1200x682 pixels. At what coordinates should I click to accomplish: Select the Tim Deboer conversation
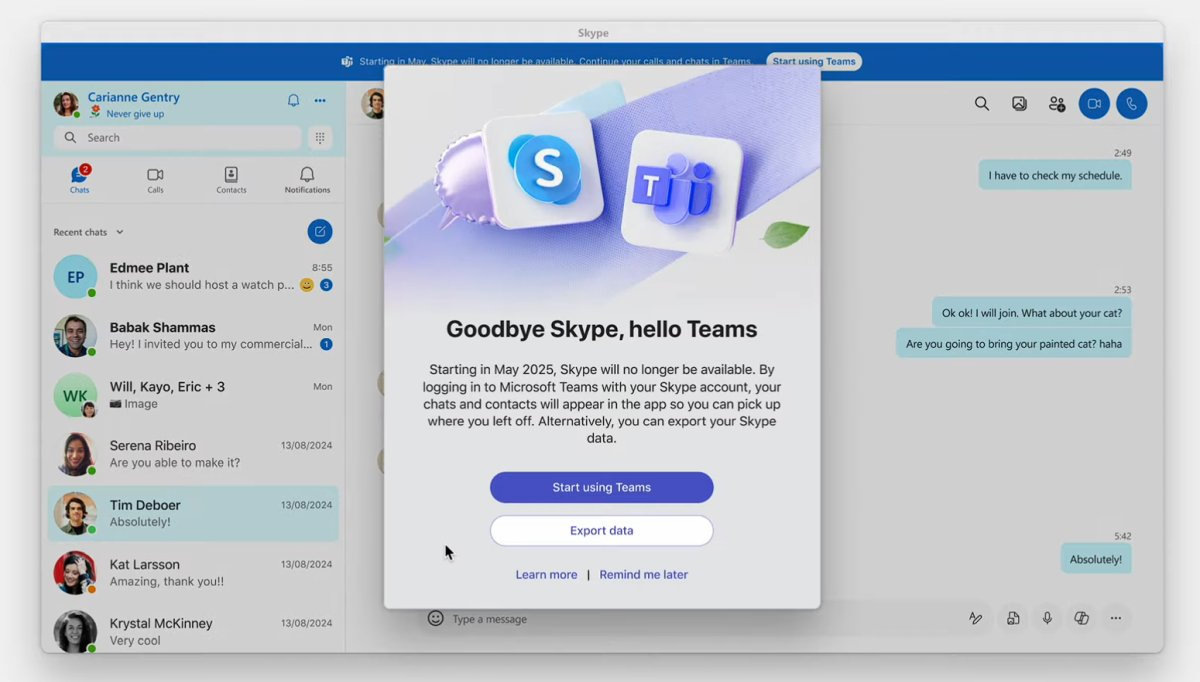193,513
